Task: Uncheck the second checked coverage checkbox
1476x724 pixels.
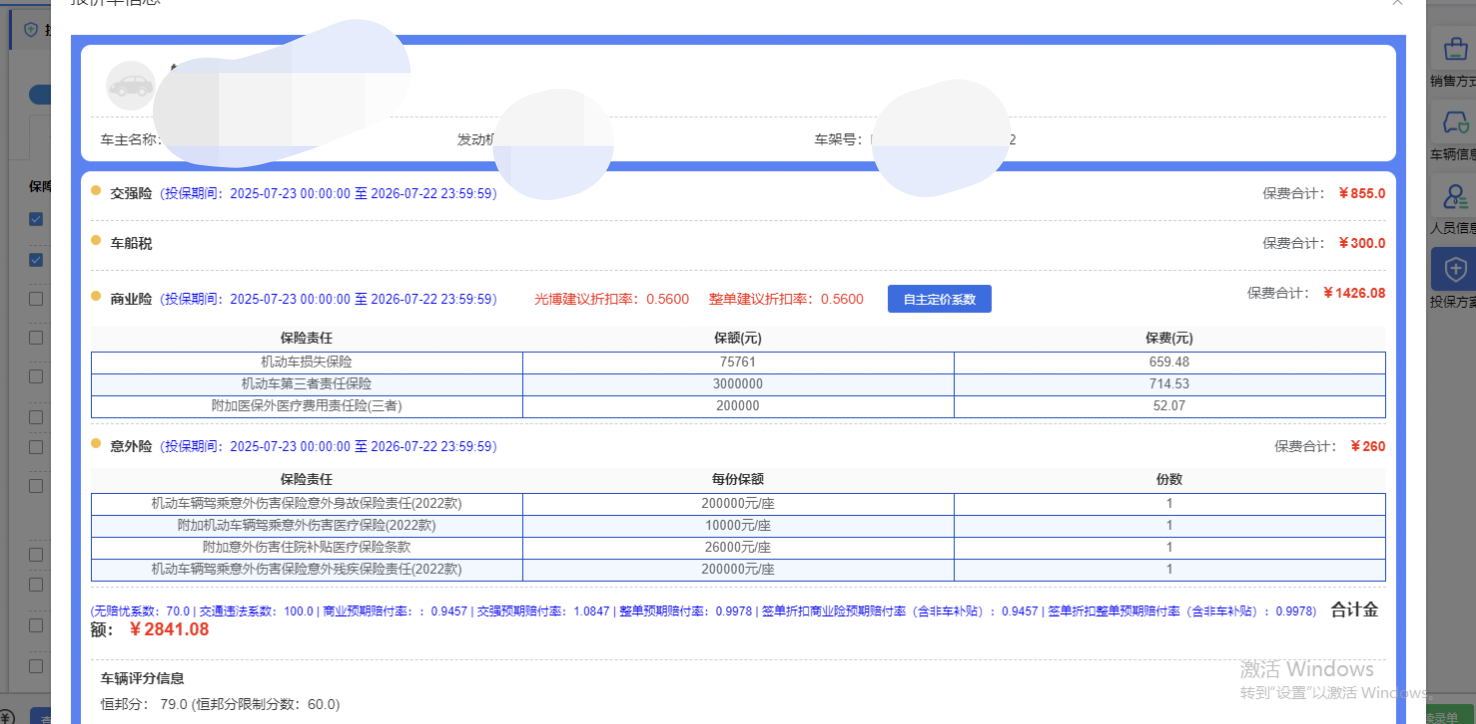Action: pos(36,260)
